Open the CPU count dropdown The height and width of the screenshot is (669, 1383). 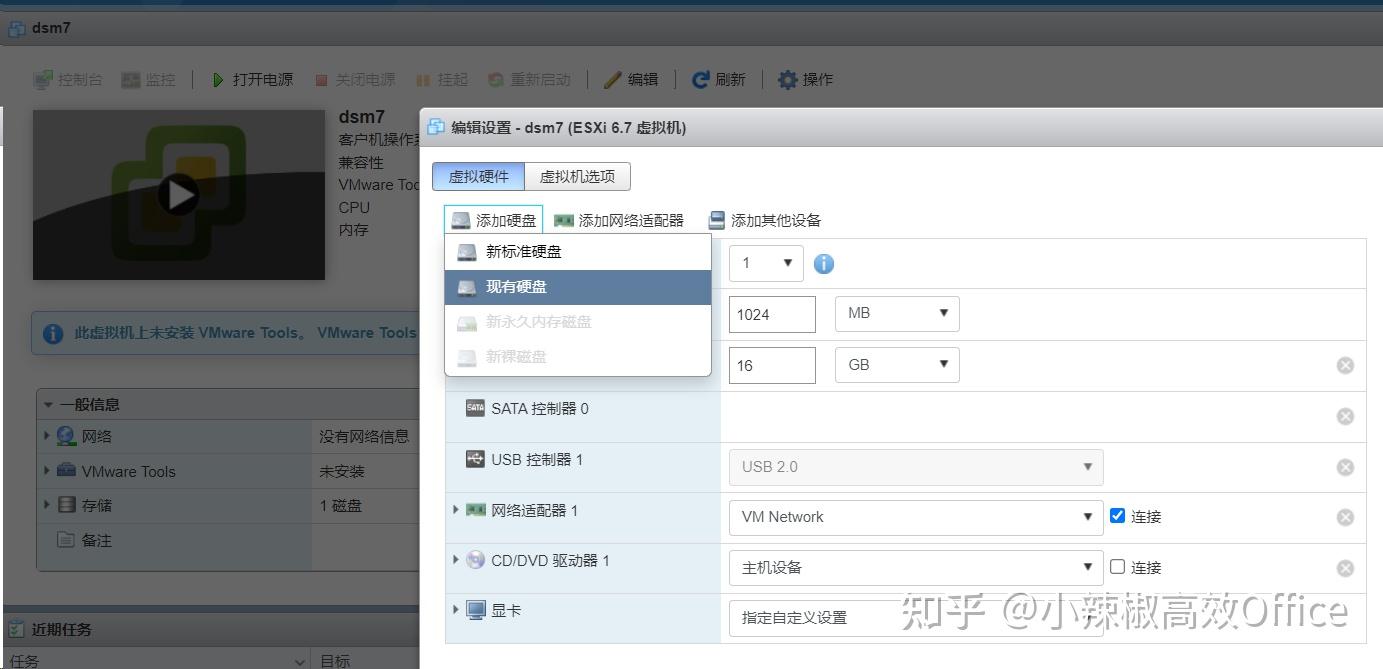pyautogui.click(x=766, y=264)
